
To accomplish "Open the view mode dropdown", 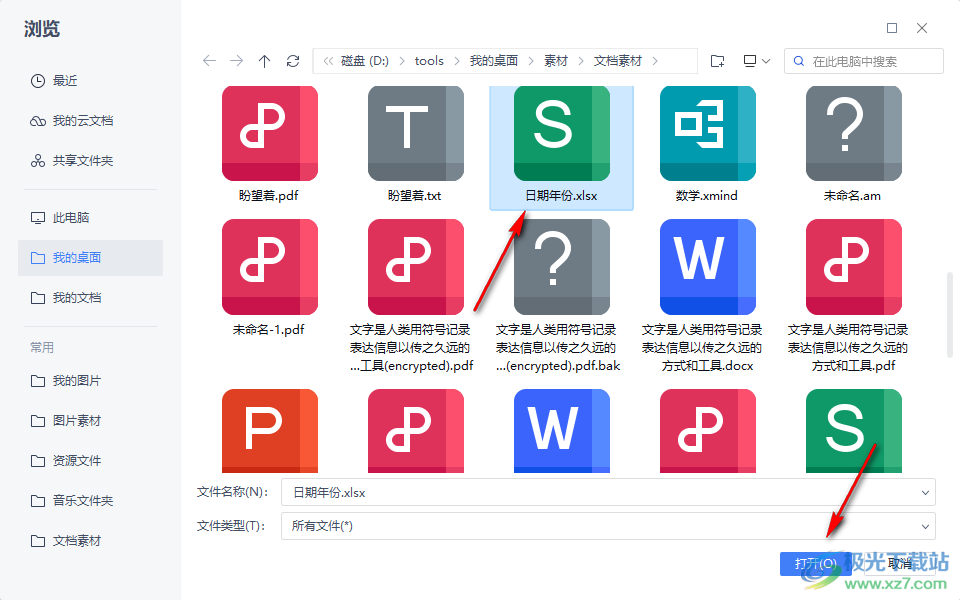I will coord(756,61).
